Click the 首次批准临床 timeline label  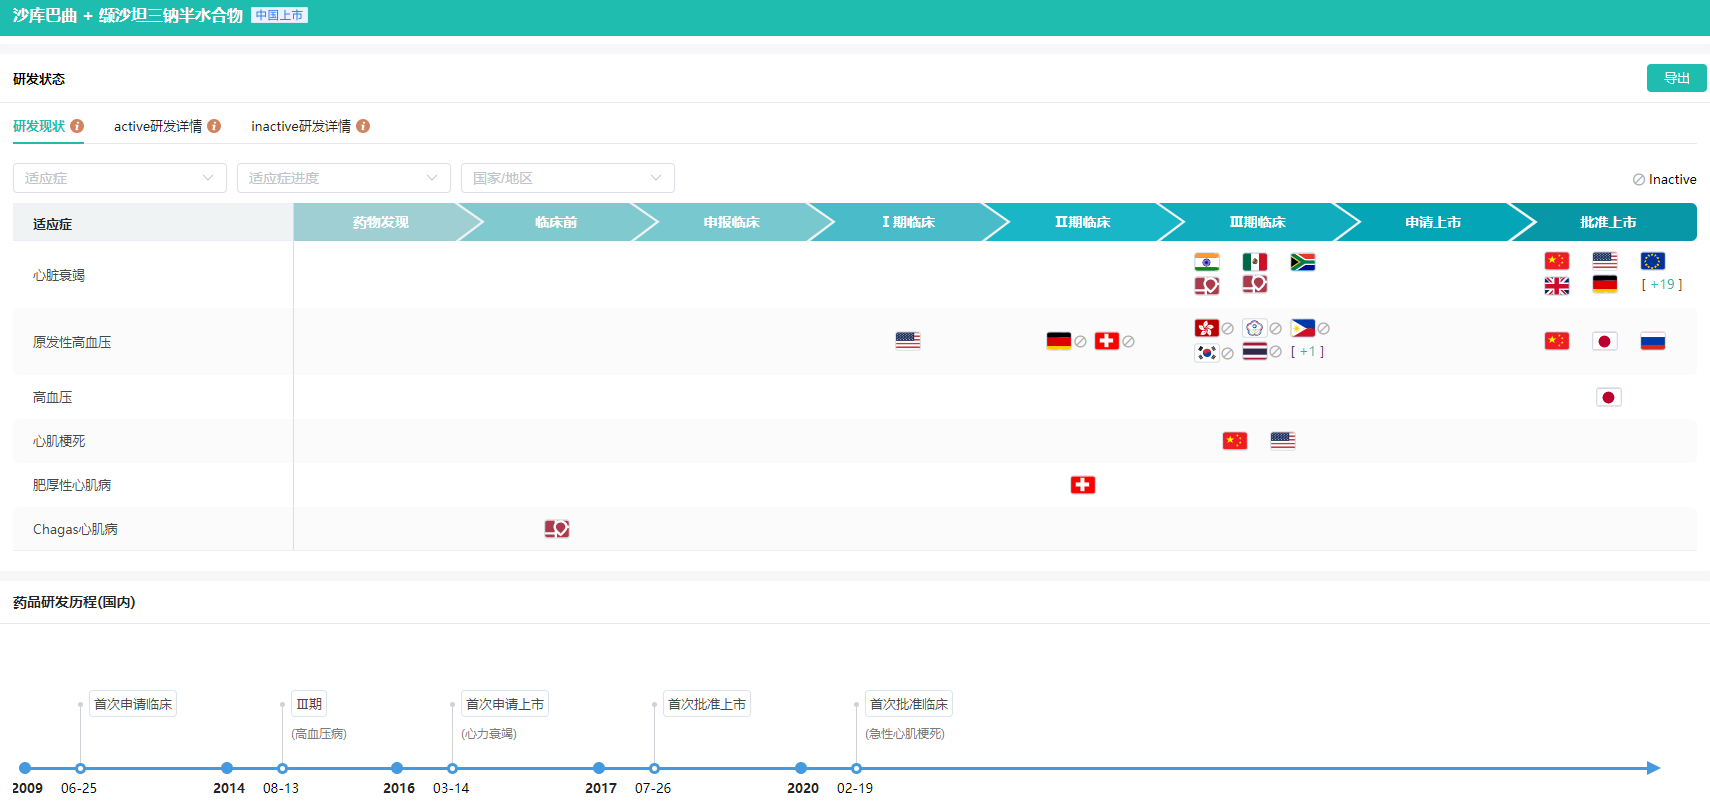pos(909,704)
